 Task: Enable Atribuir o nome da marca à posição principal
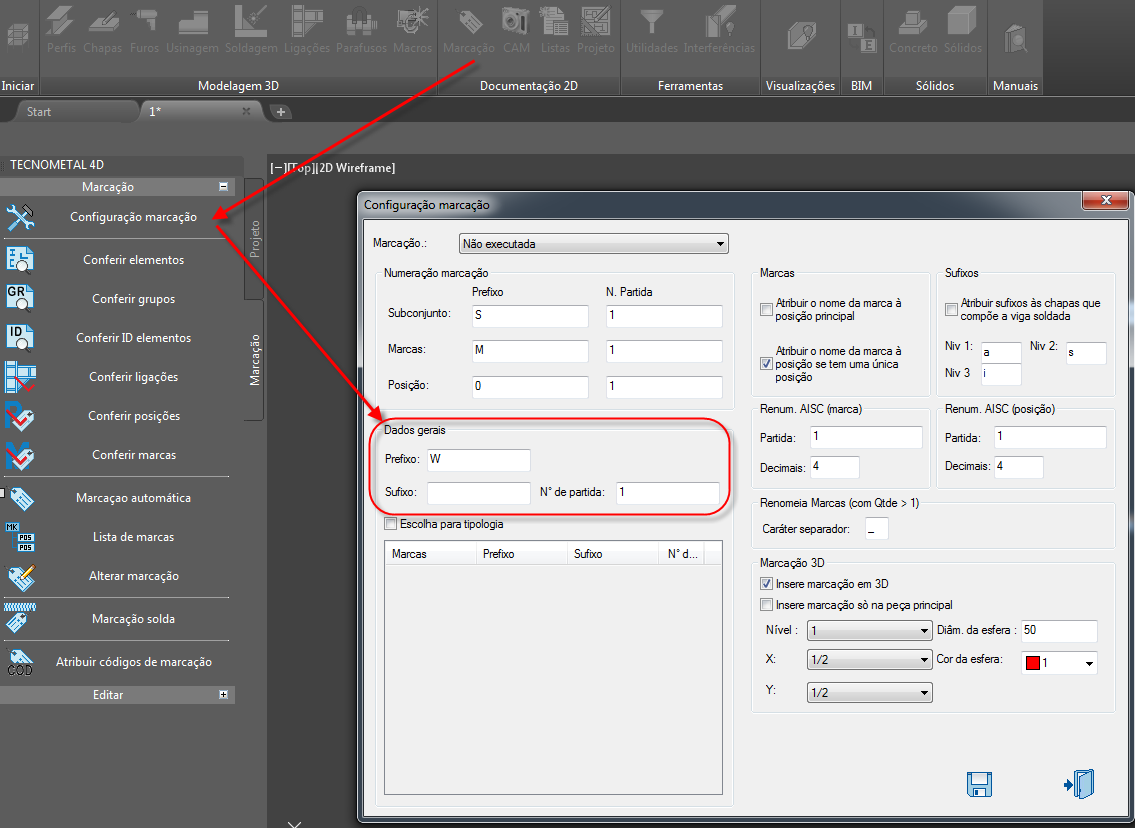click(767, 310)
